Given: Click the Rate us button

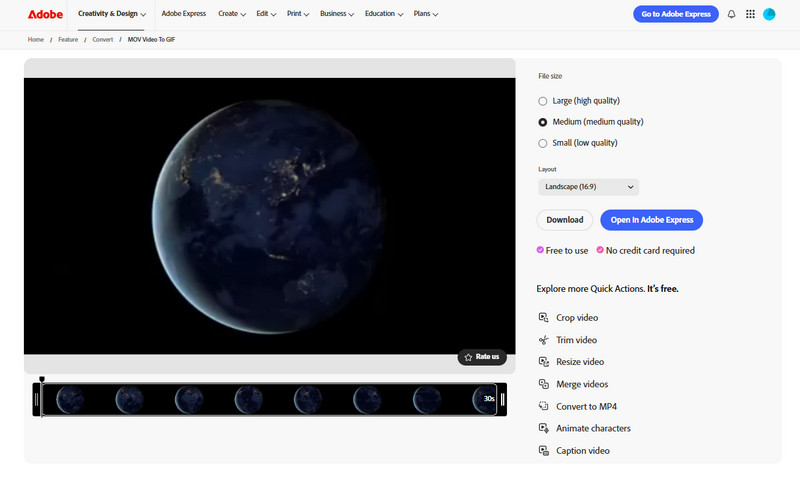Looking at the screenshot, I should pos(482,357).
